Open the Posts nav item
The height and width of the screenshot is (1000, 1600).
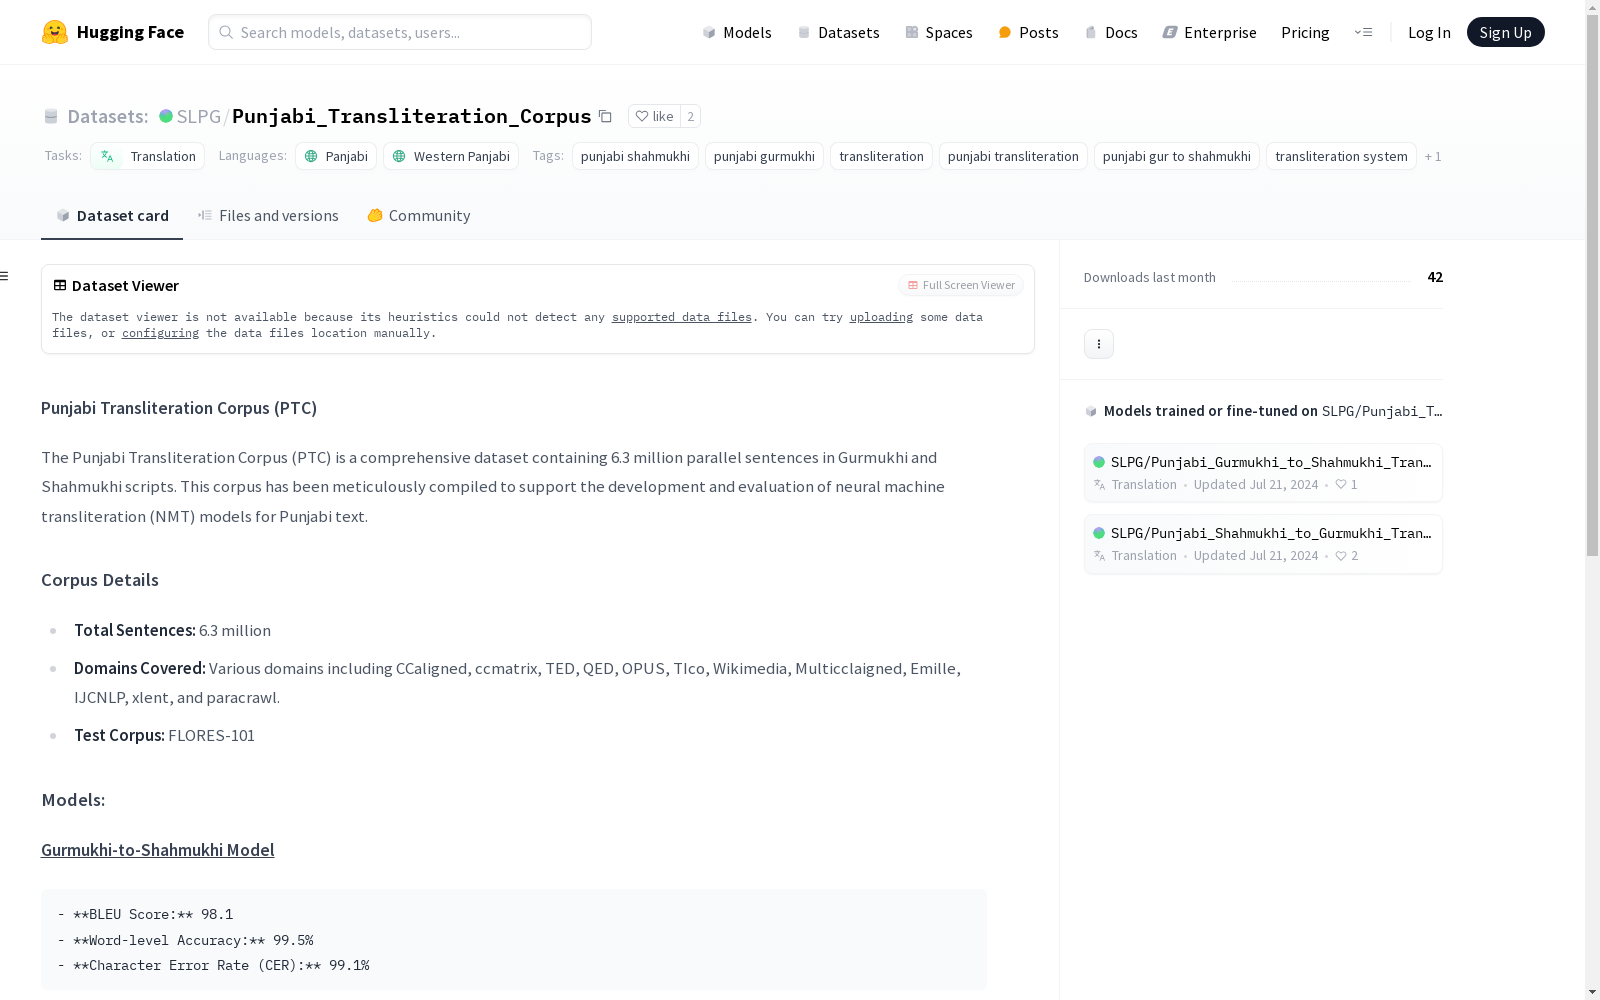tap(1029, 32)
